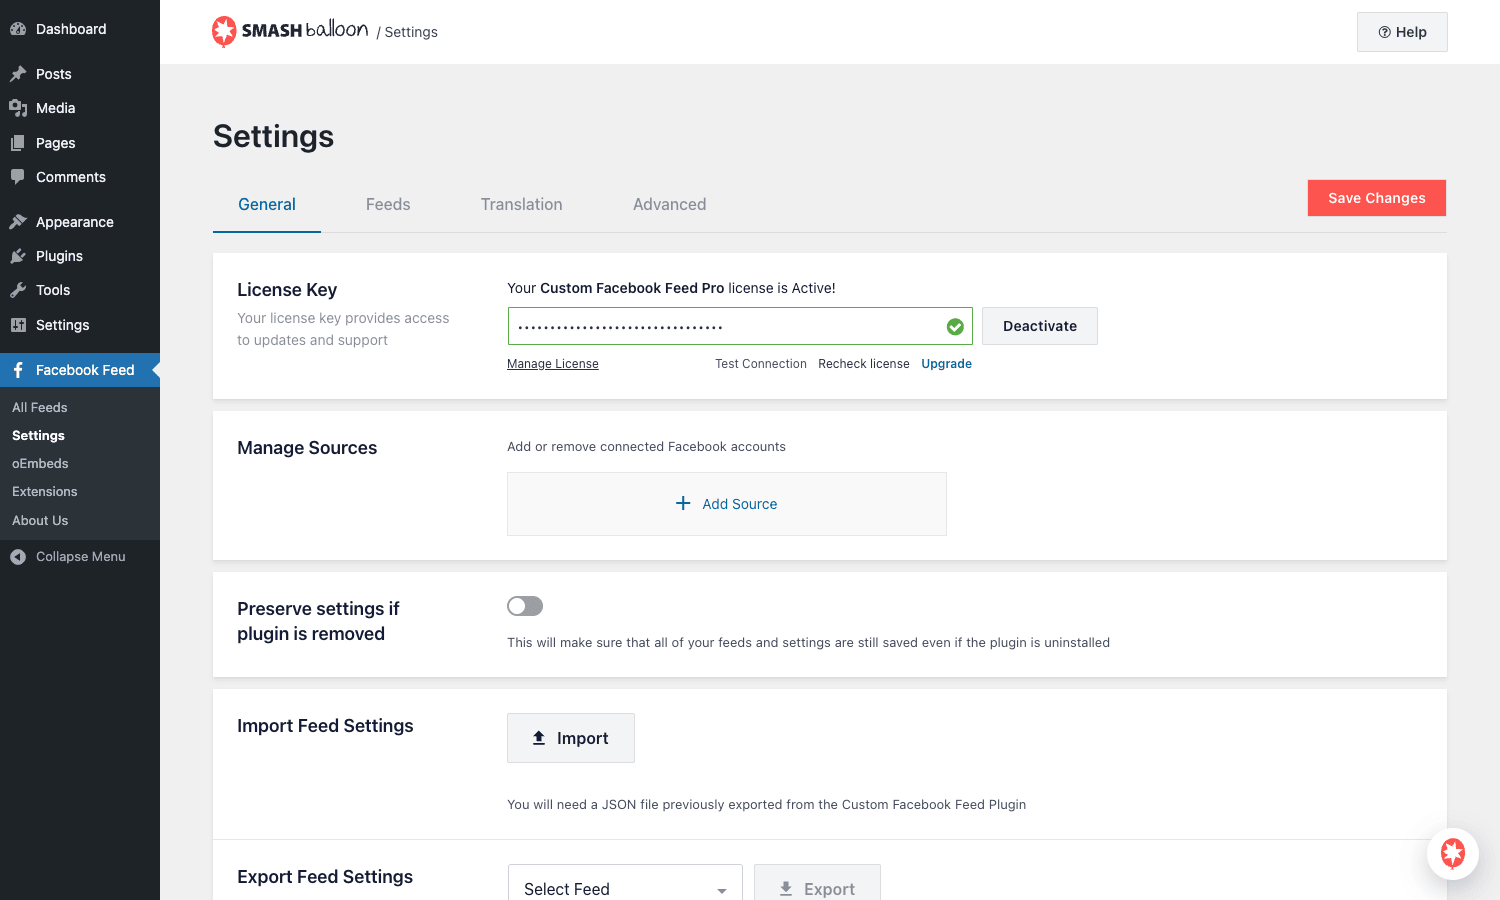
Task: Click the Deactivate license button
Action: (1040, 326)
